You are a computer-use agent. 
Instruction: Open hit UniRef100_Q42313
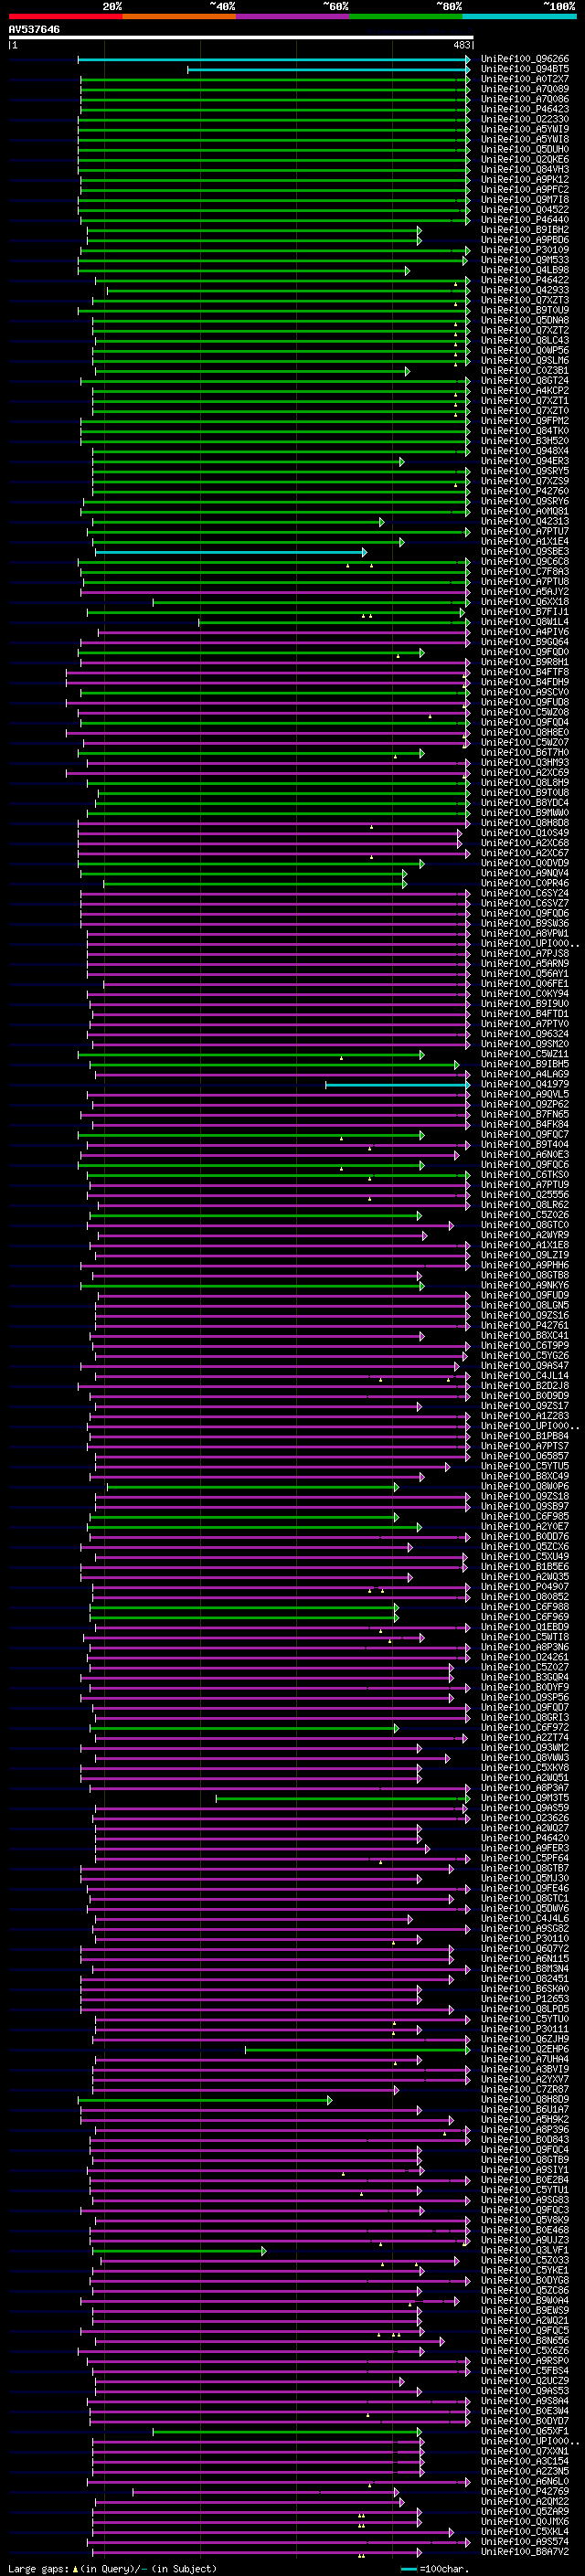(524, 522)
